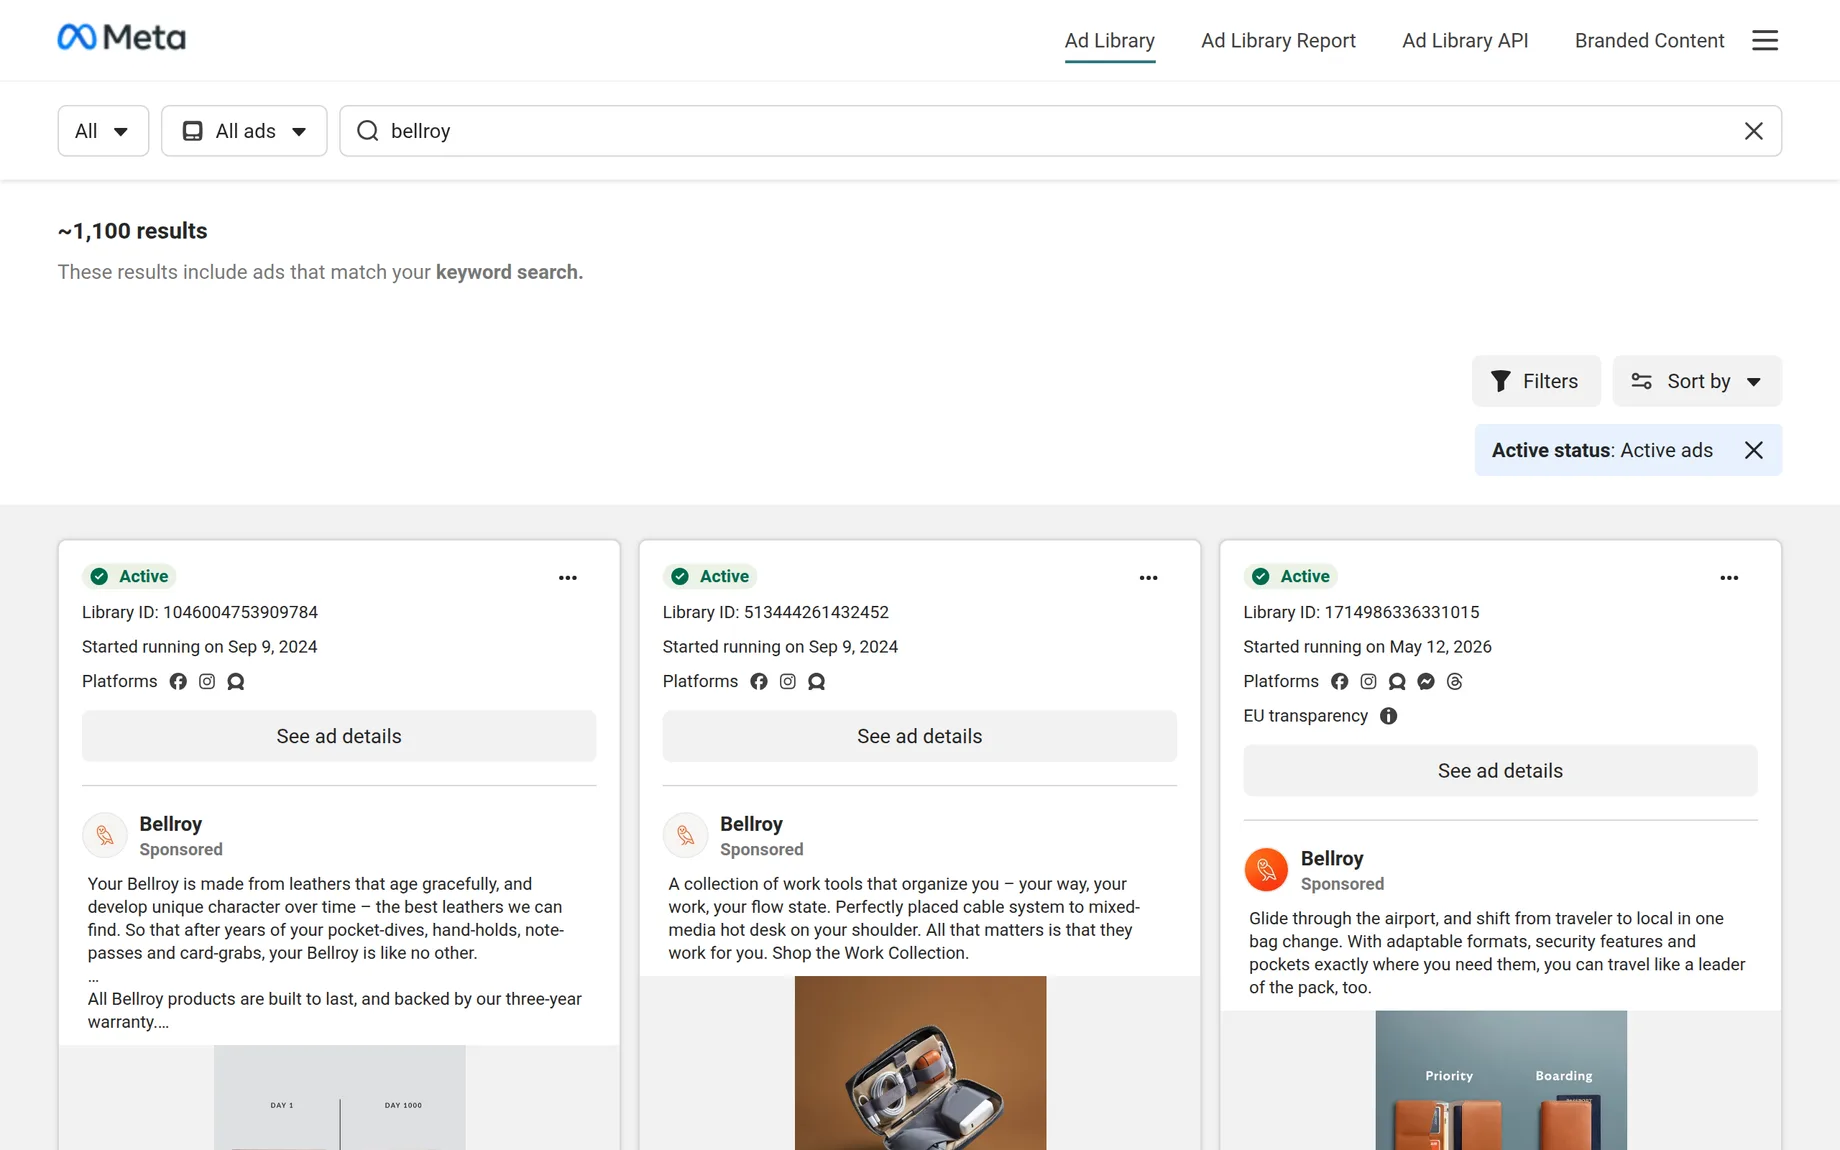The height and width of the screenshot is (1150, 1840).
Task: Click the Meta logo
Action: (x=121, y=38)
